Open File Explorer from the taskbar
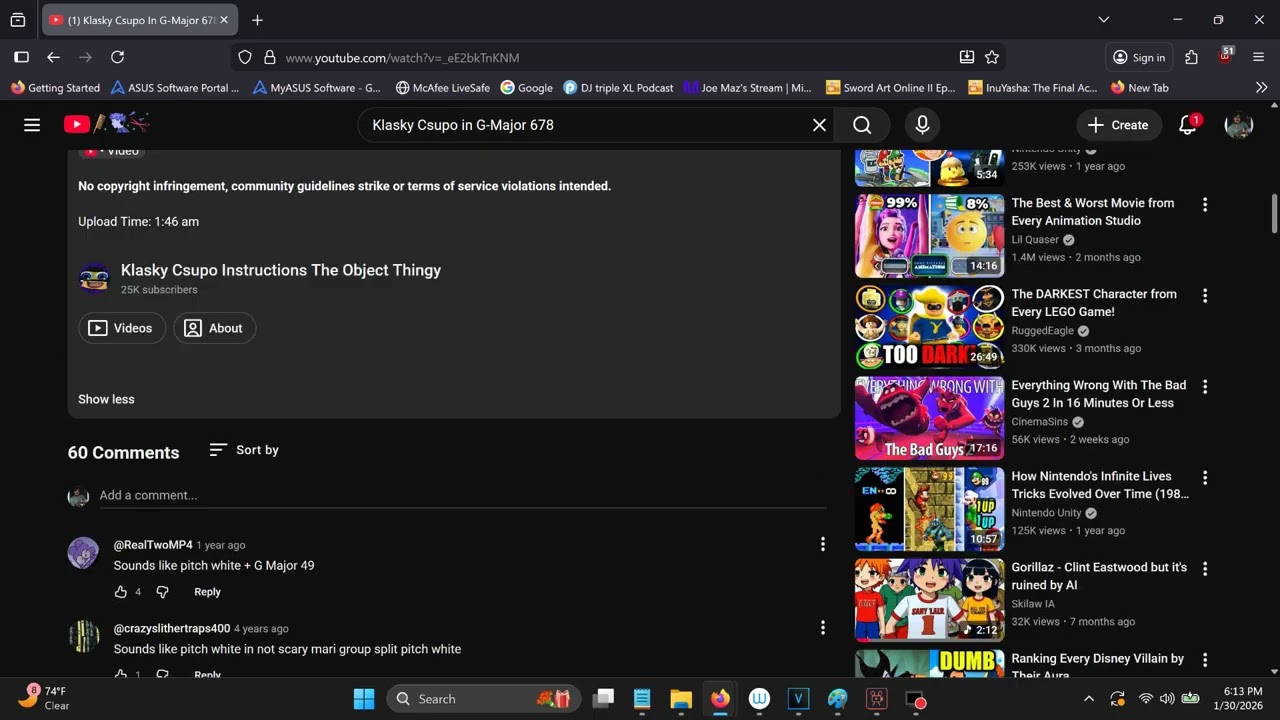Image resolution: width=1280 pixels, height=720 pixels. coord(681,699)
